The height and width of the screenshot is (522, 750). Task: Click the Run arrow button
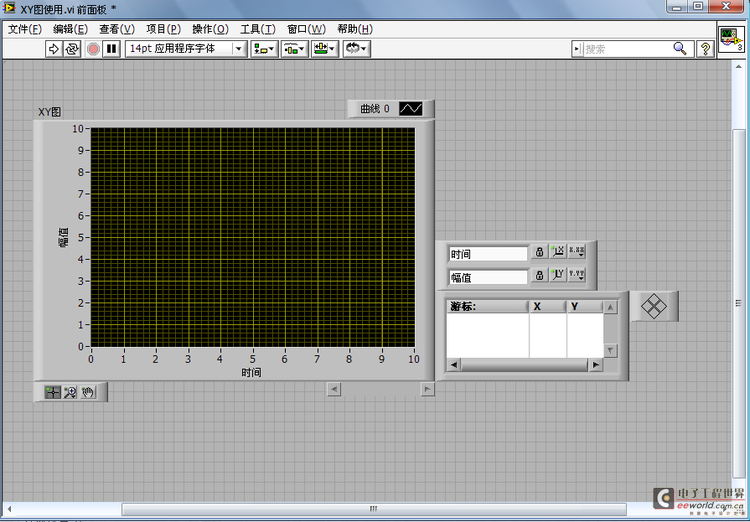[54, 49]
